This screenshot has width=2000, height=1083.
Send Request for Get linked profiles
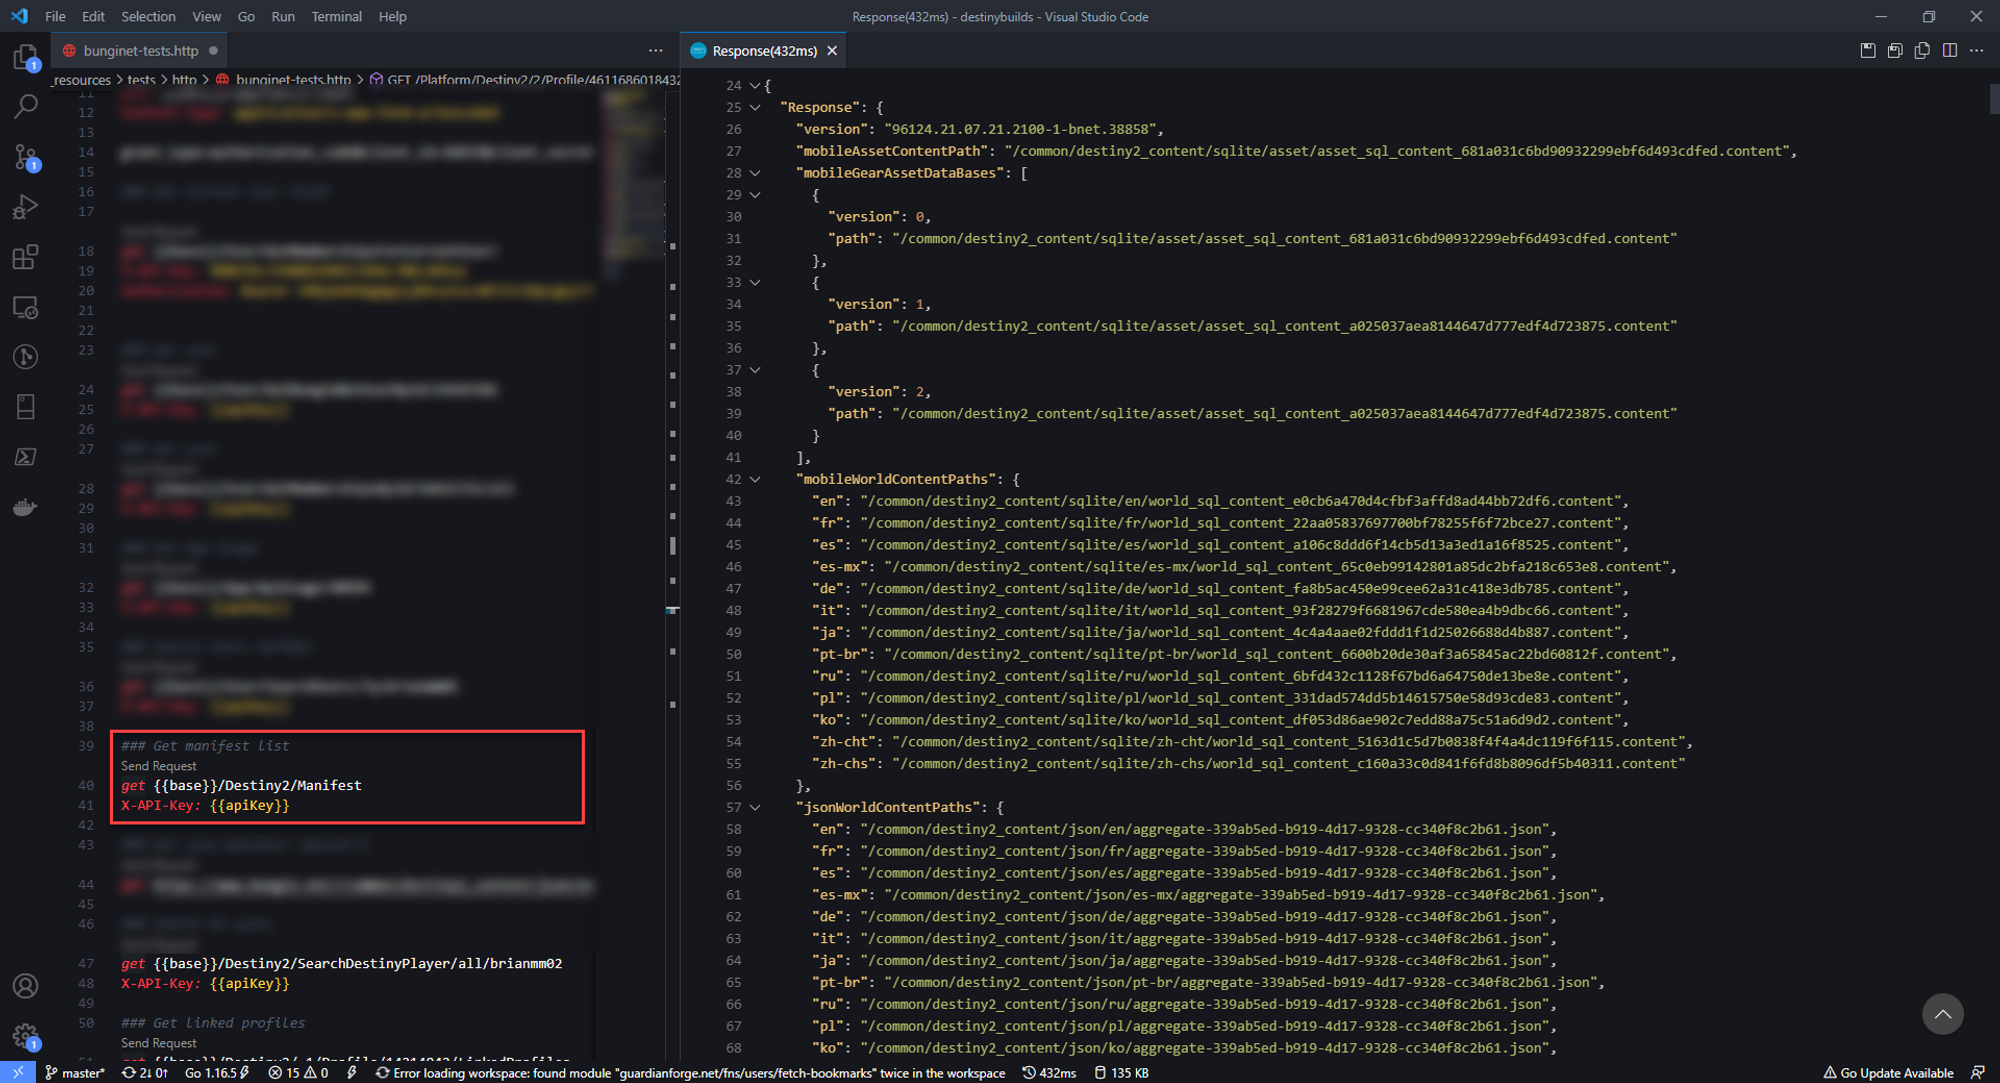159,1043
